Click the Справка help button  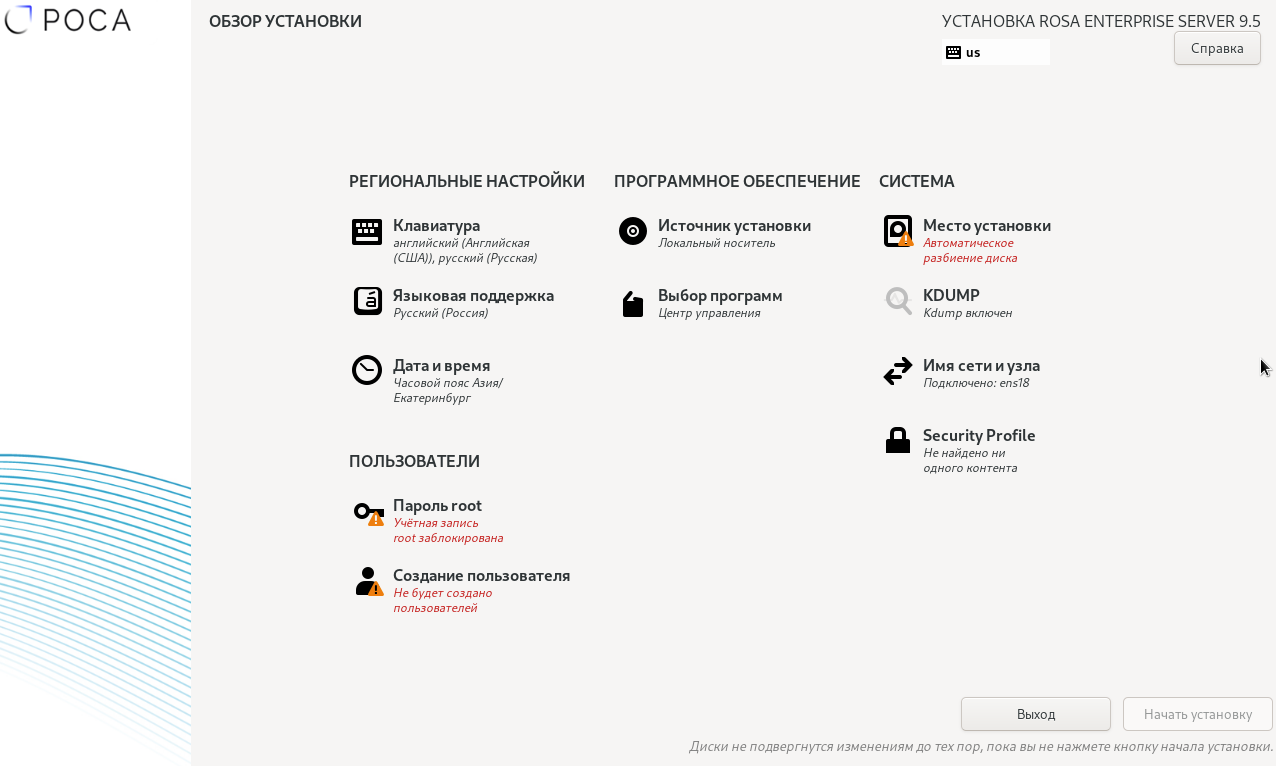tap(1217, 48)
